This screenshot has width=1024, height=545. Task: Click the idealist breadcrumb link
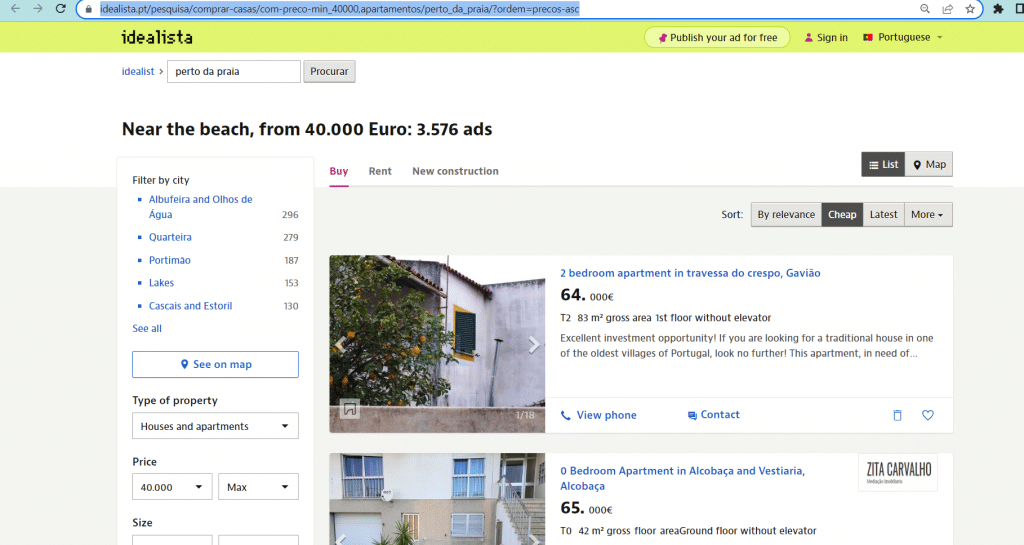(138, 71)
